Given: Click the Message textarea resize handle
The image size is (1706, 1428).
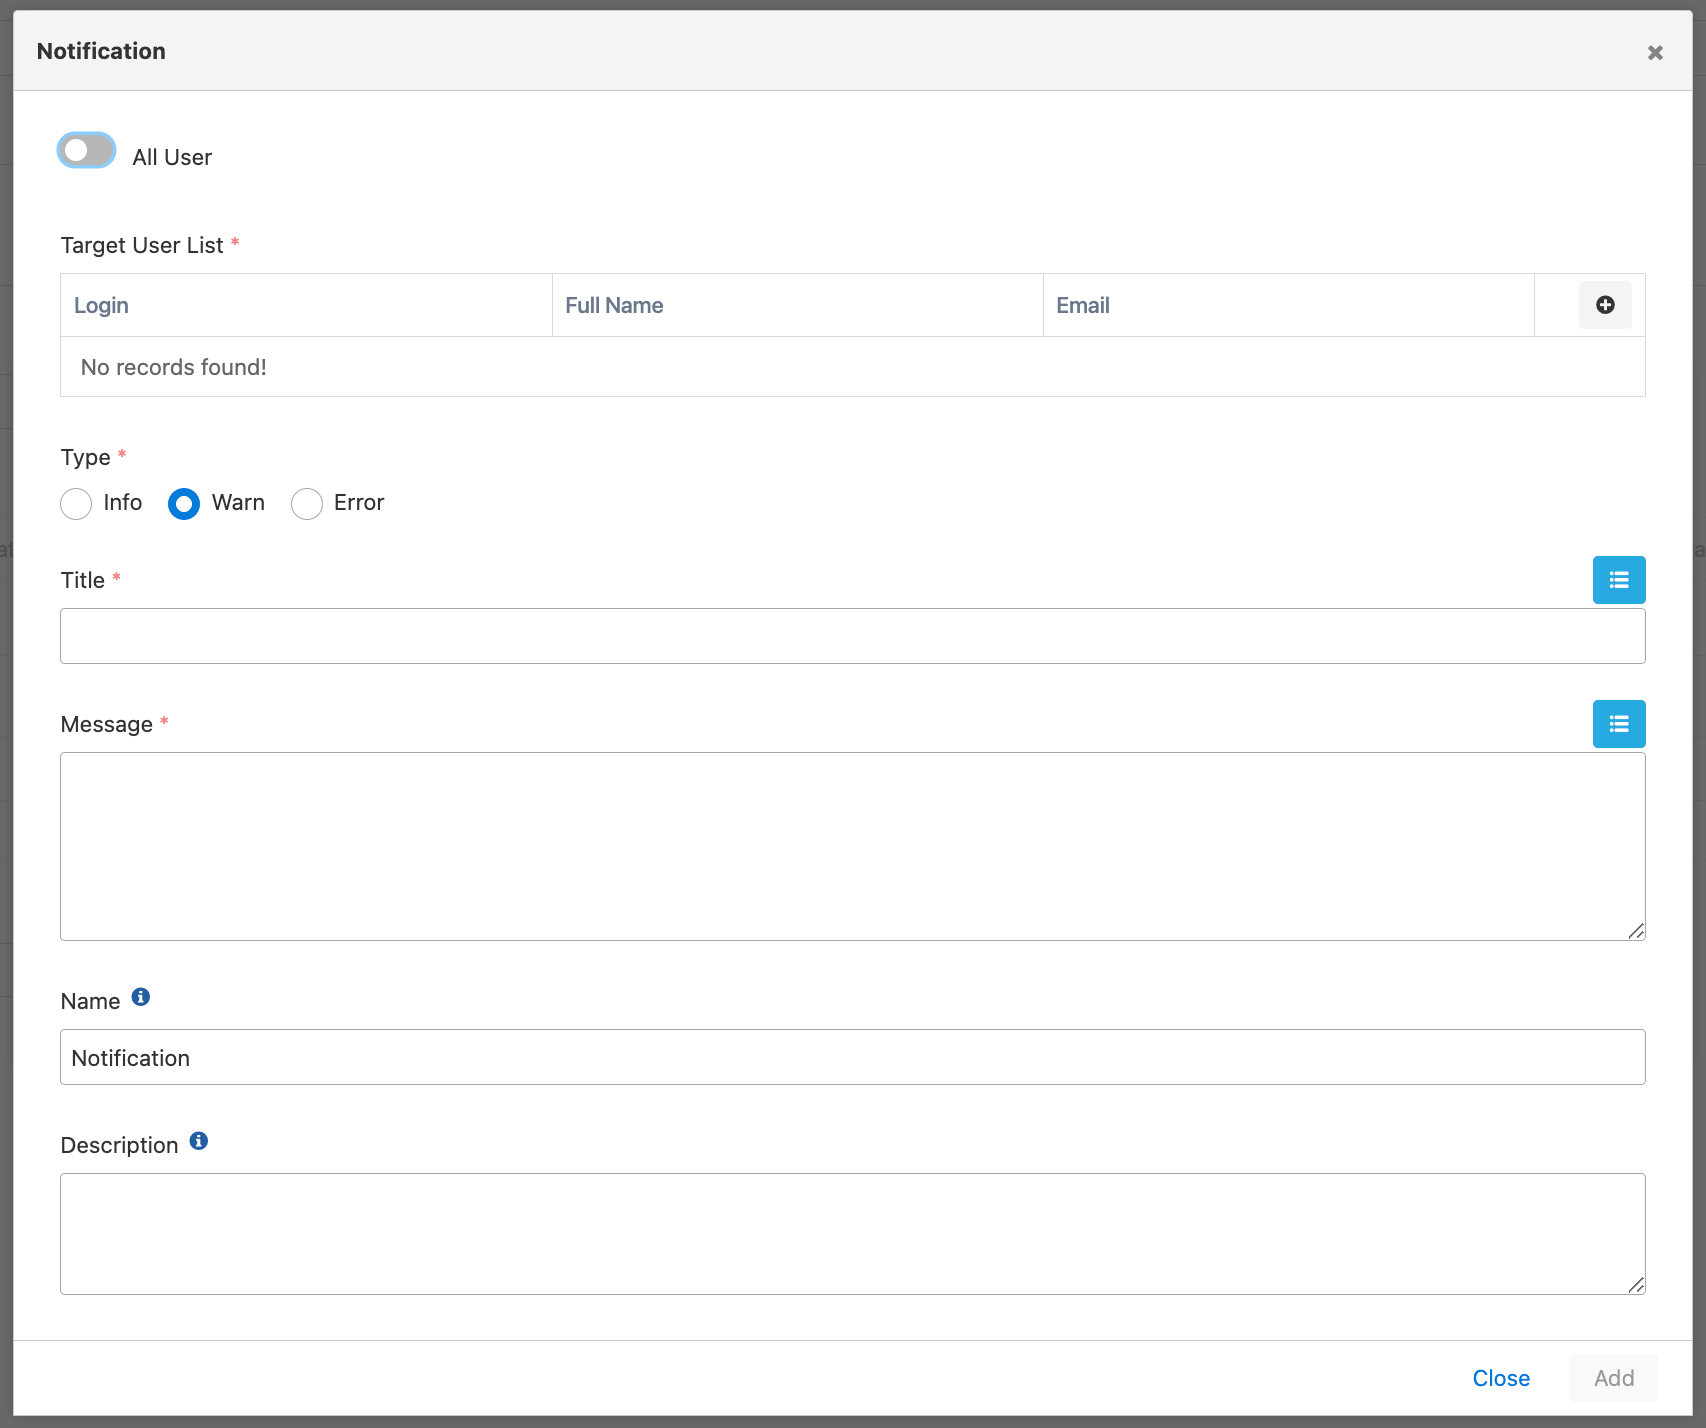Looking at the screenshot, I should point(1636,930).
